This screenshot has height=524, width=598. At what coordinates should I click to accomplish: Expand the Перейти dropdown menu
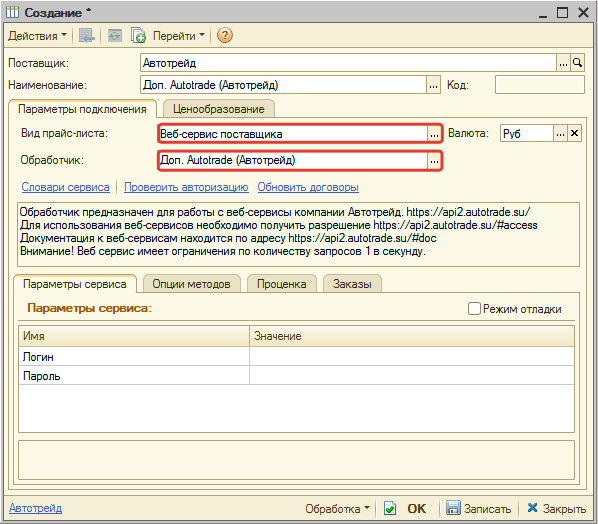coord(178,35)
